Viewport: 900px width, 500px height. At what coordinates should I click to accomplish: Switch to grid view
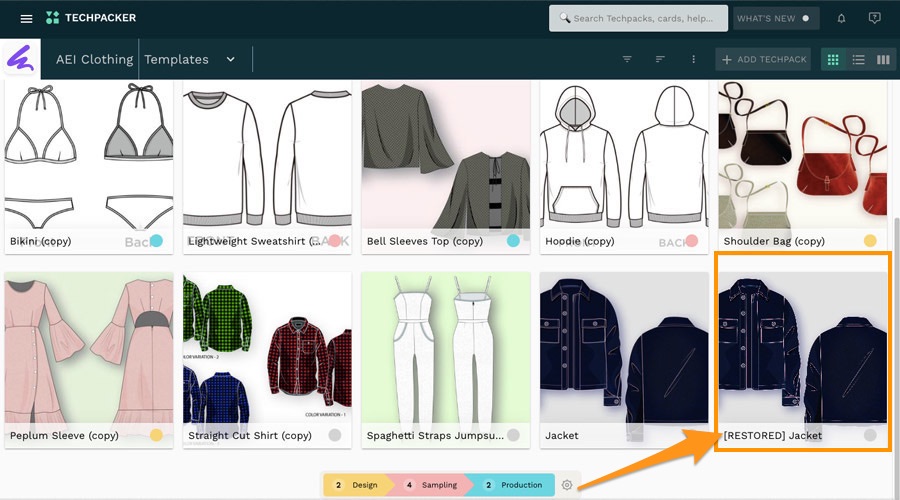click(x=832, y=59)
